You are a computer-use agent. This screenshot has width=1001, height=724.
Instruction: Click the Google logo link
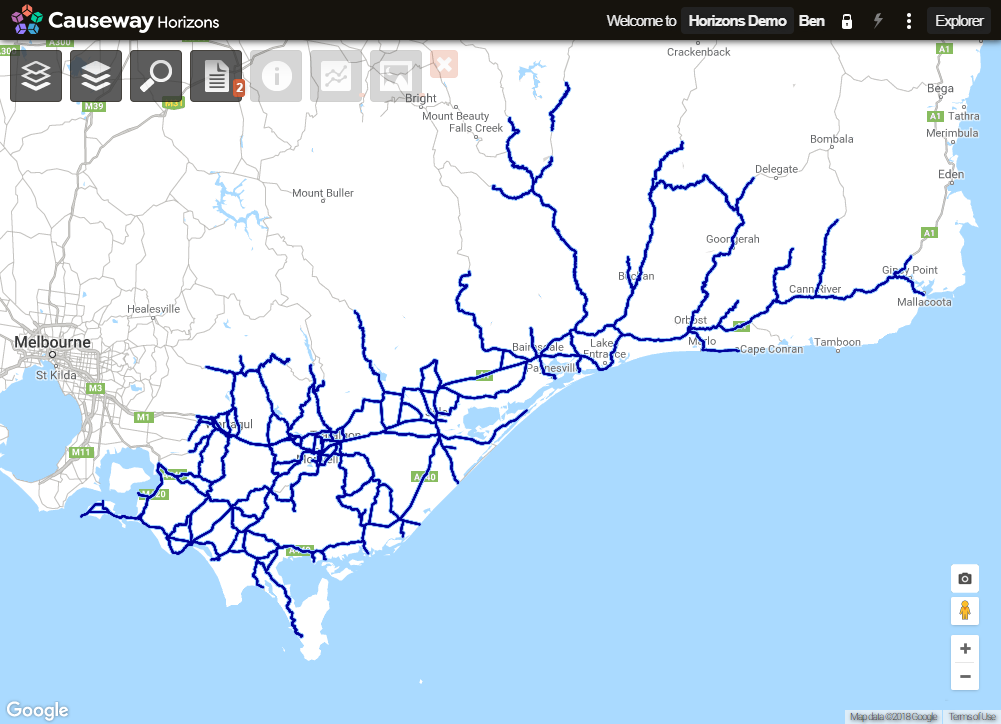36,709
